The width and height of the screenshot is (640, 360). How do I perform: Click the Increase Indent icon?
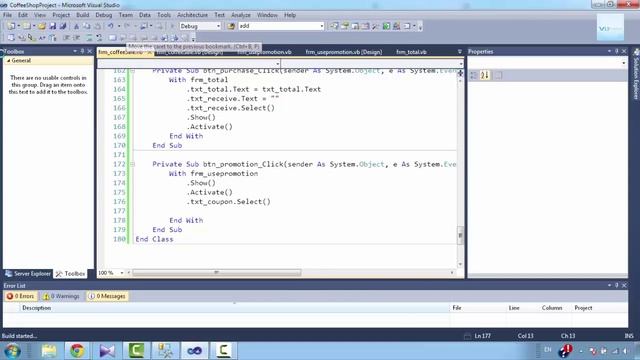[76, 38]
